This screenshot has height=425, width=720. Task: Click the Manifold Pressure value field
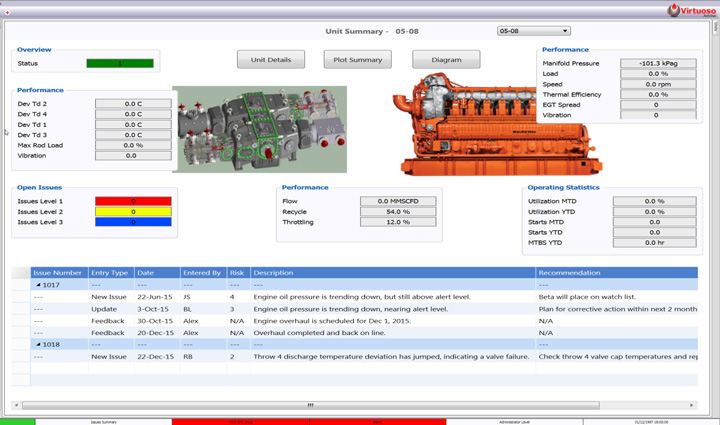(x=656, y=63)
